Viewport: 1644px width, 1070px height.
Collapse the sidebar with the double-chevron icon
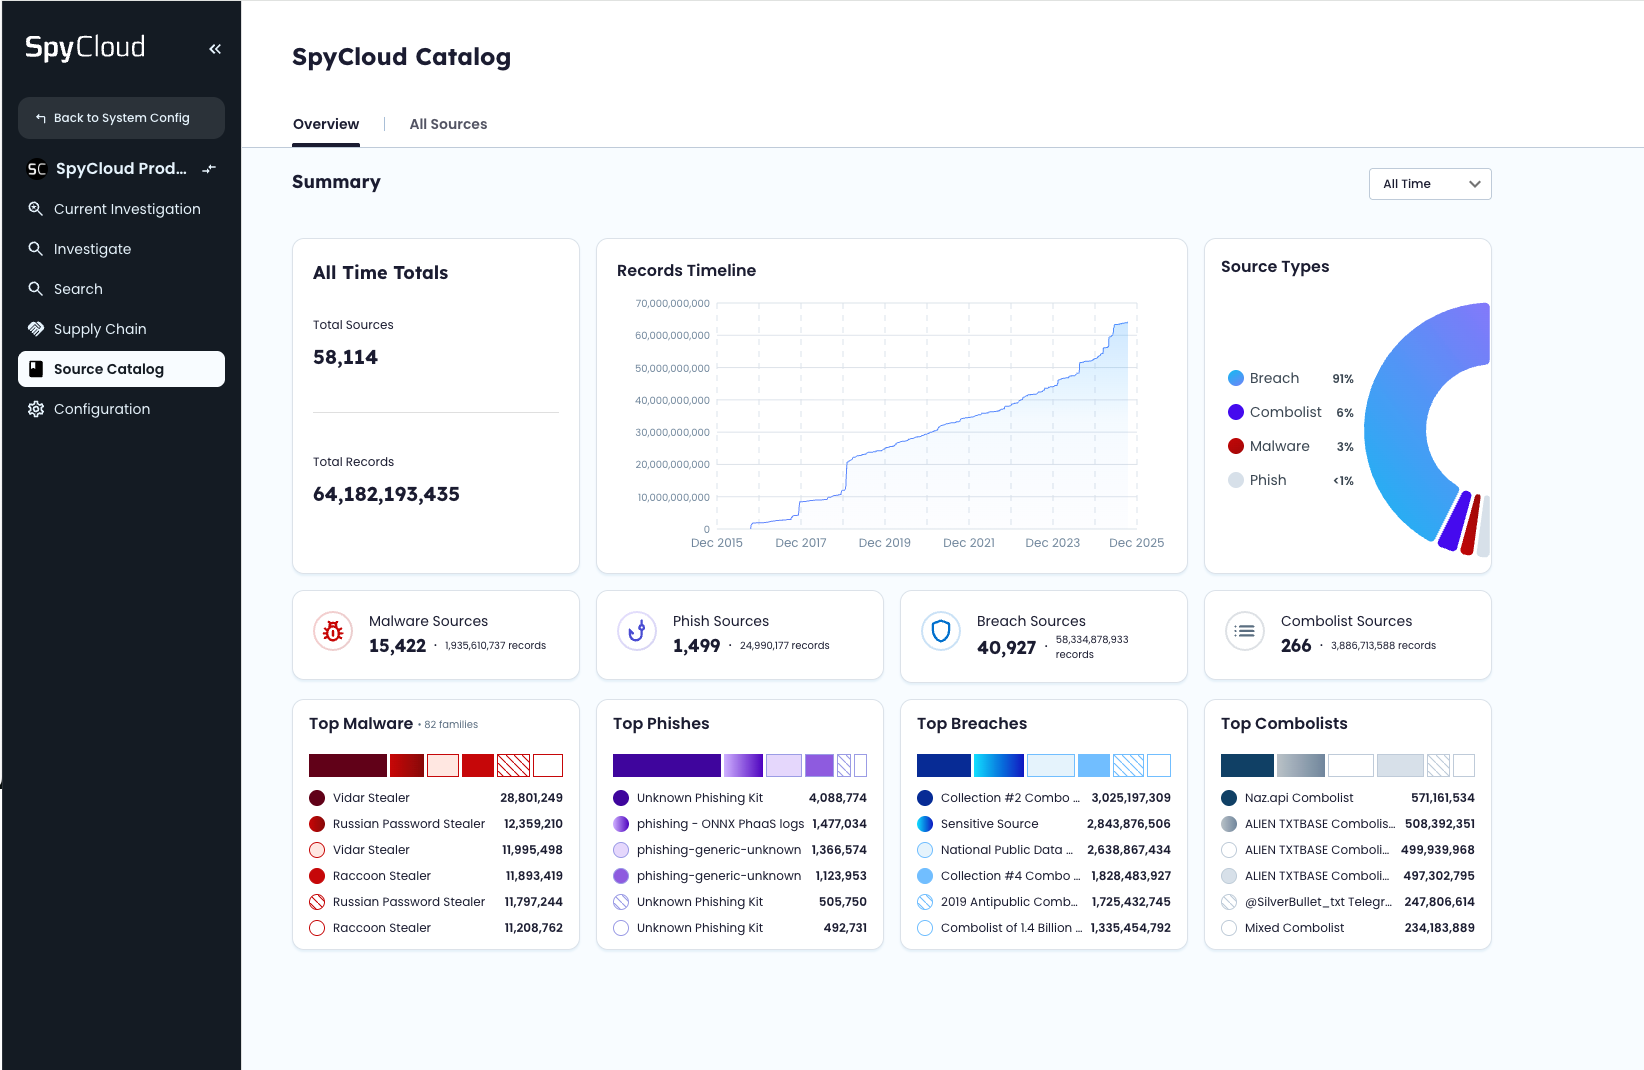pyautogui.click(x=215, y=49)
